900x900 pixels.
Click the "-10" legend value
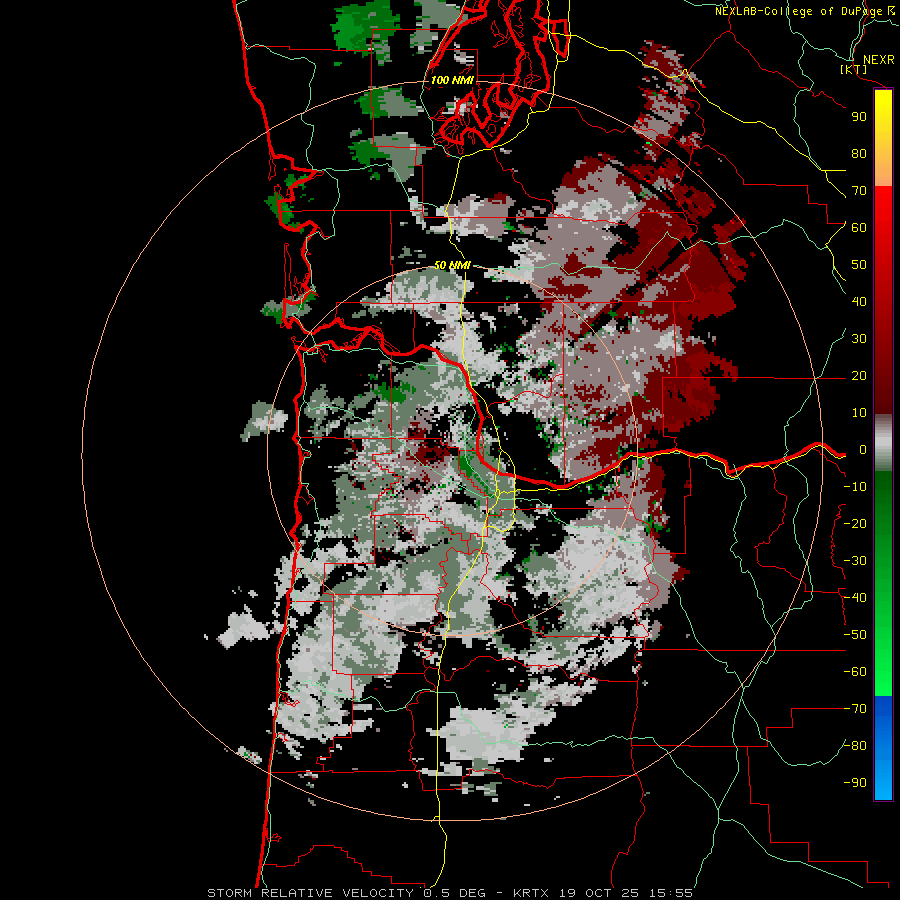[x=855, y=487]
